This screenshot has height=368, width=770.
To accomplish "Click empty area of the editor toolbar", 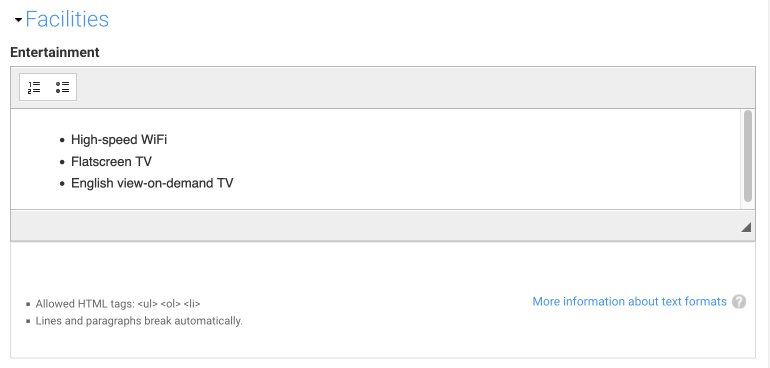I will (x=412, y=87).
